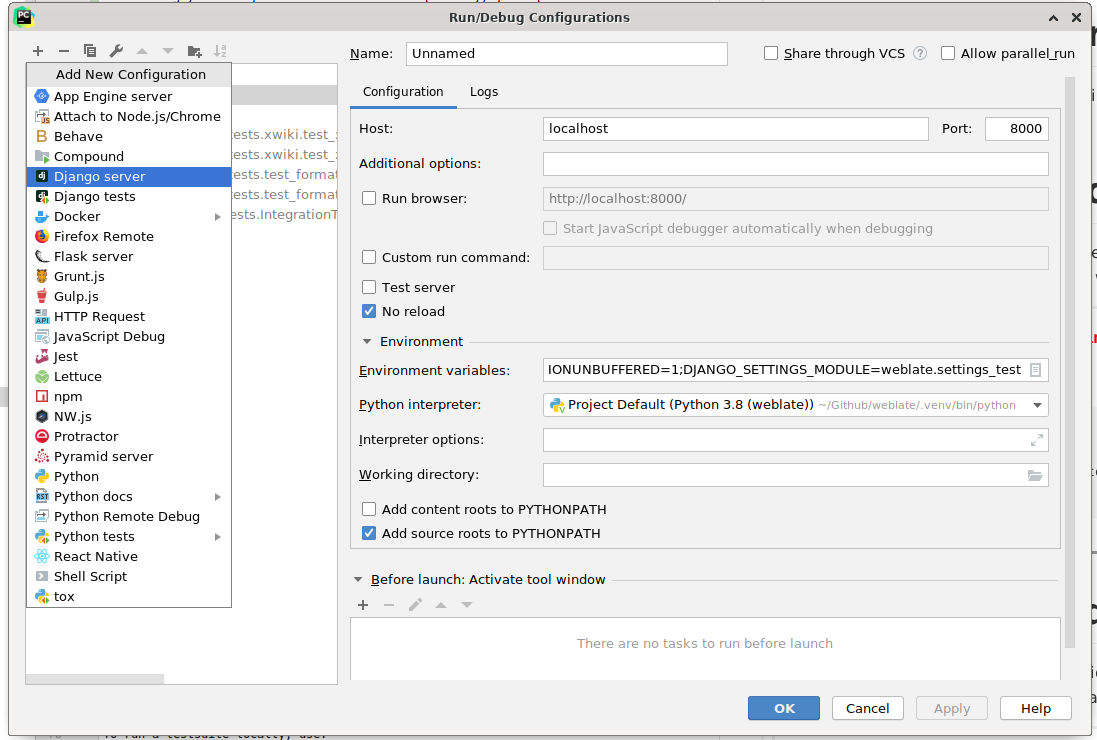Click the Working directory folder browse icon
The width and height of the screenshot is (1097, 740).
point(1035,475)
